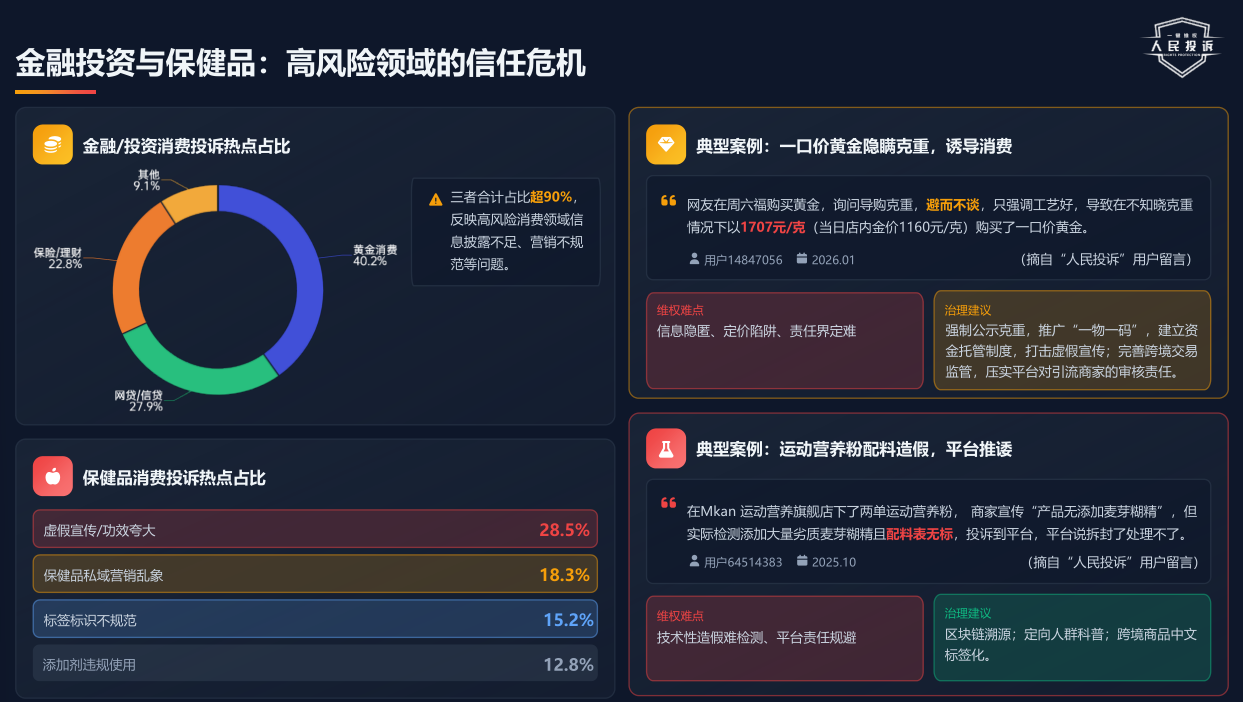Click the calendar icon next to 2025.10

pos(802,561)
